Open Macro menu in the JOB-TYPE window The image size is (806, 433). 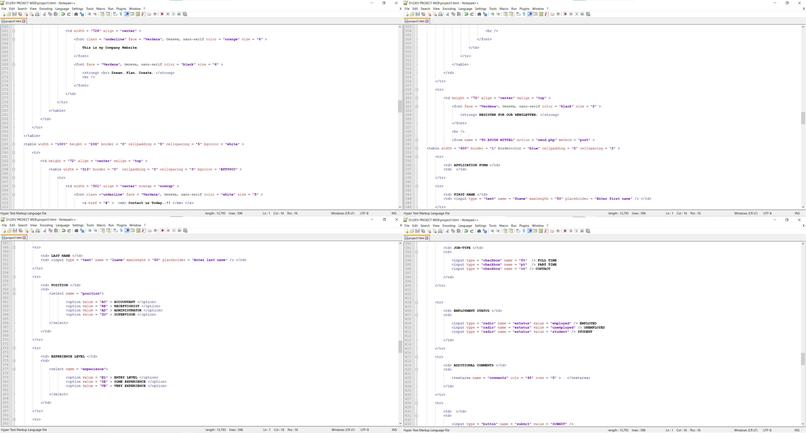coord(504,225)
